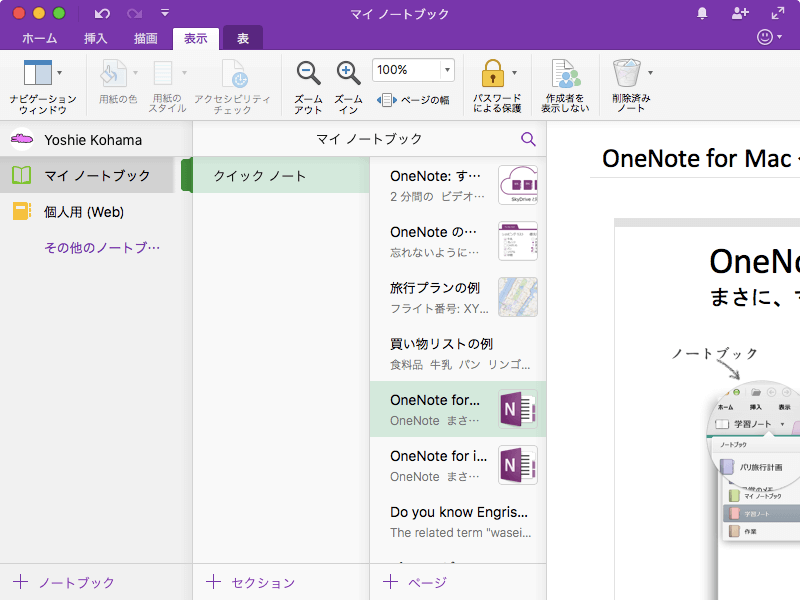Open the zoom percentage dropdown arrow

447,70
